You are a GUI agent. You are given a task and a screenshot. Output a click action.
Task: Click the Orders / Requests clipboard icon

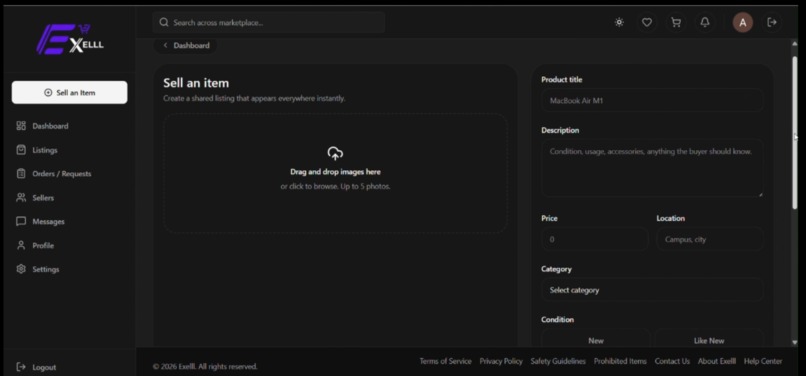click(21, 174)
